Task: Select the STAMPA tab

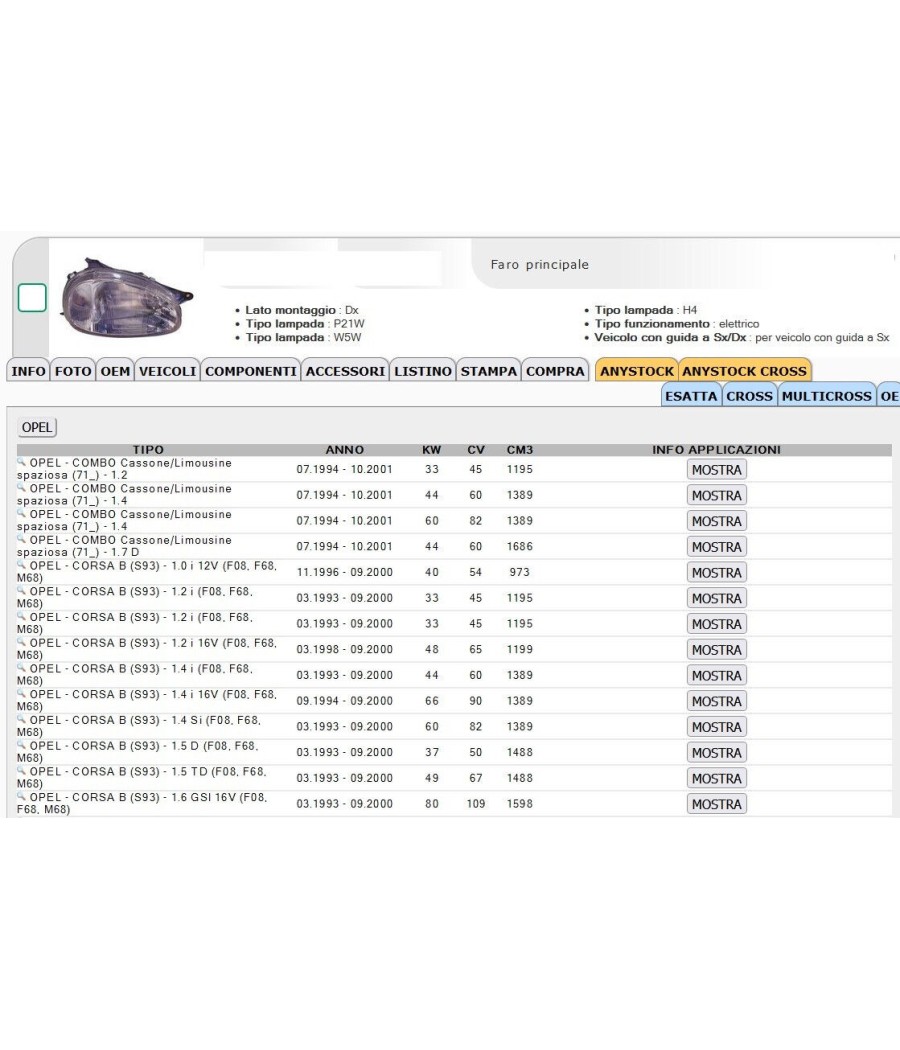Action: tap(488, 371)
